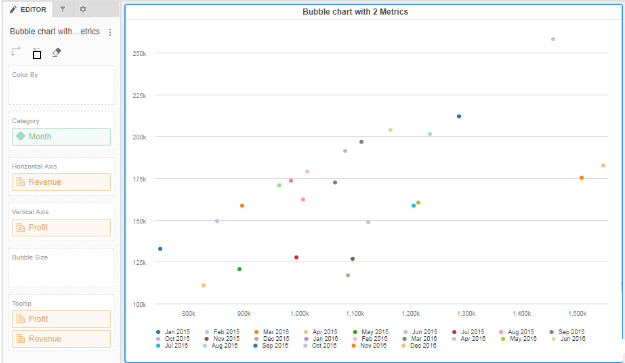Image resolution: width=625 pixels, height=363 pixels.
Task: Switch to the EDITOR tab
Action: click(28, 9)
